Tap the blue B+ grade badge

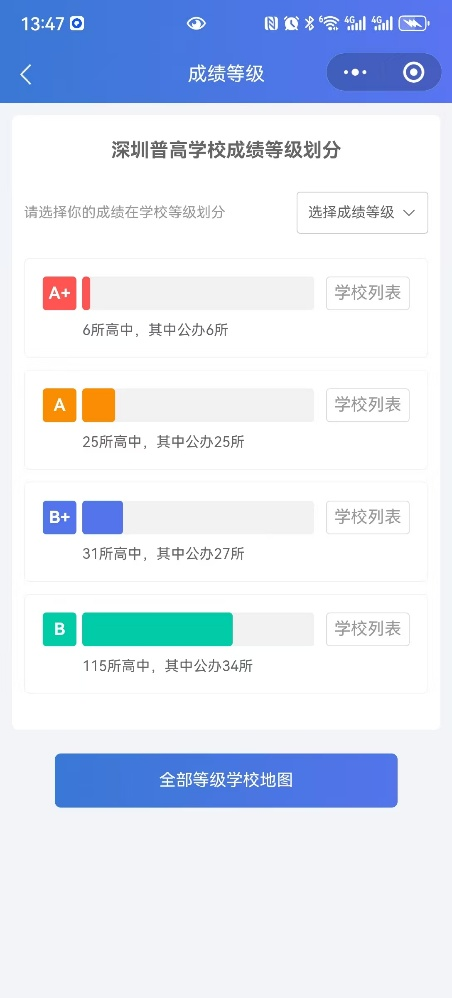60,517
